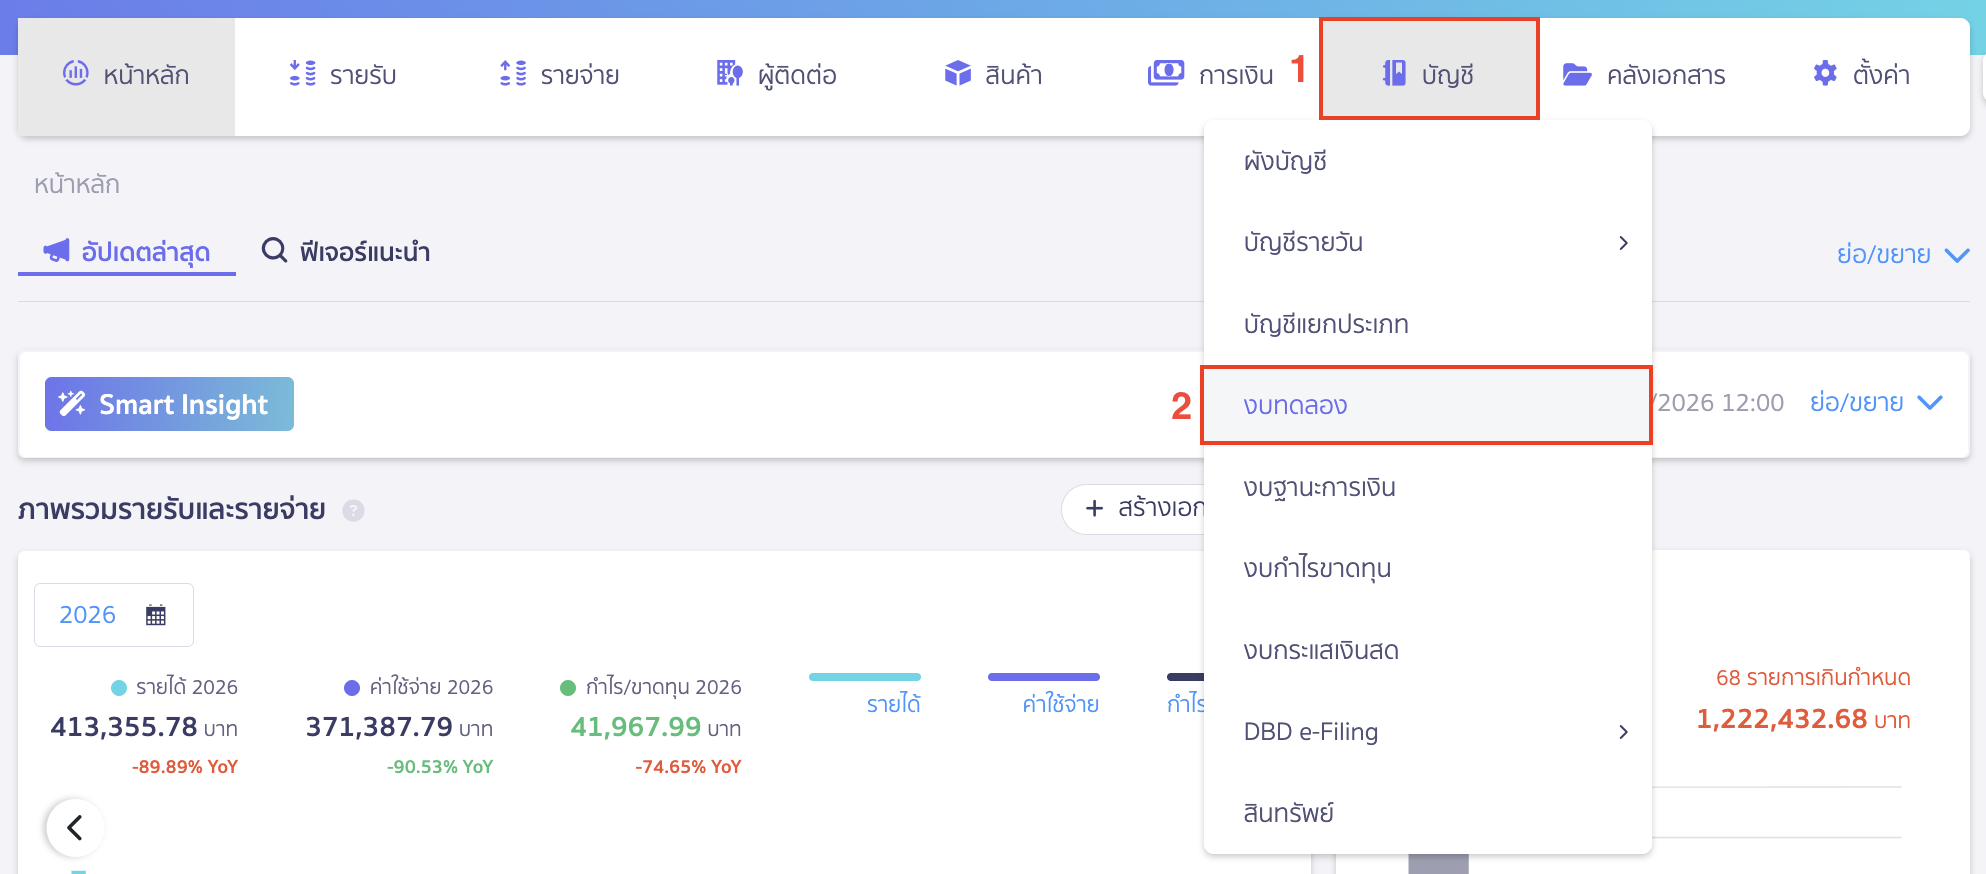Click the Smart Insight button
Screen dimensions: 1986x874
pos(168,404)
